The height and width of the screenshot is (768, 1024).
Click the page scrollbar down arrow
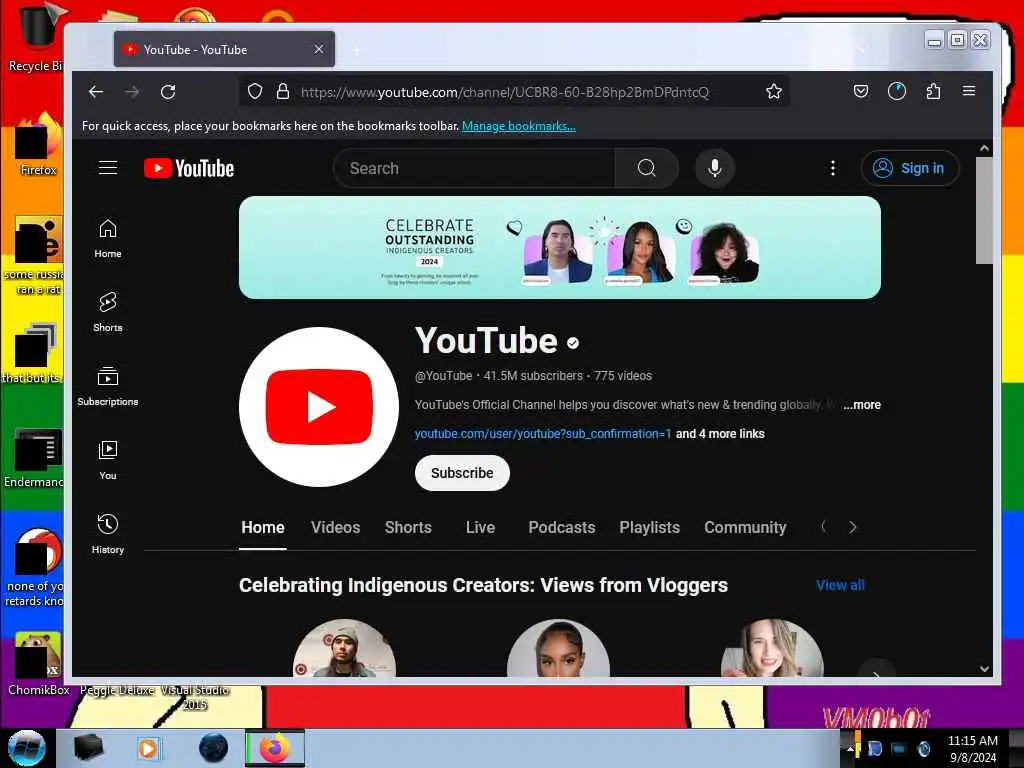984,669
